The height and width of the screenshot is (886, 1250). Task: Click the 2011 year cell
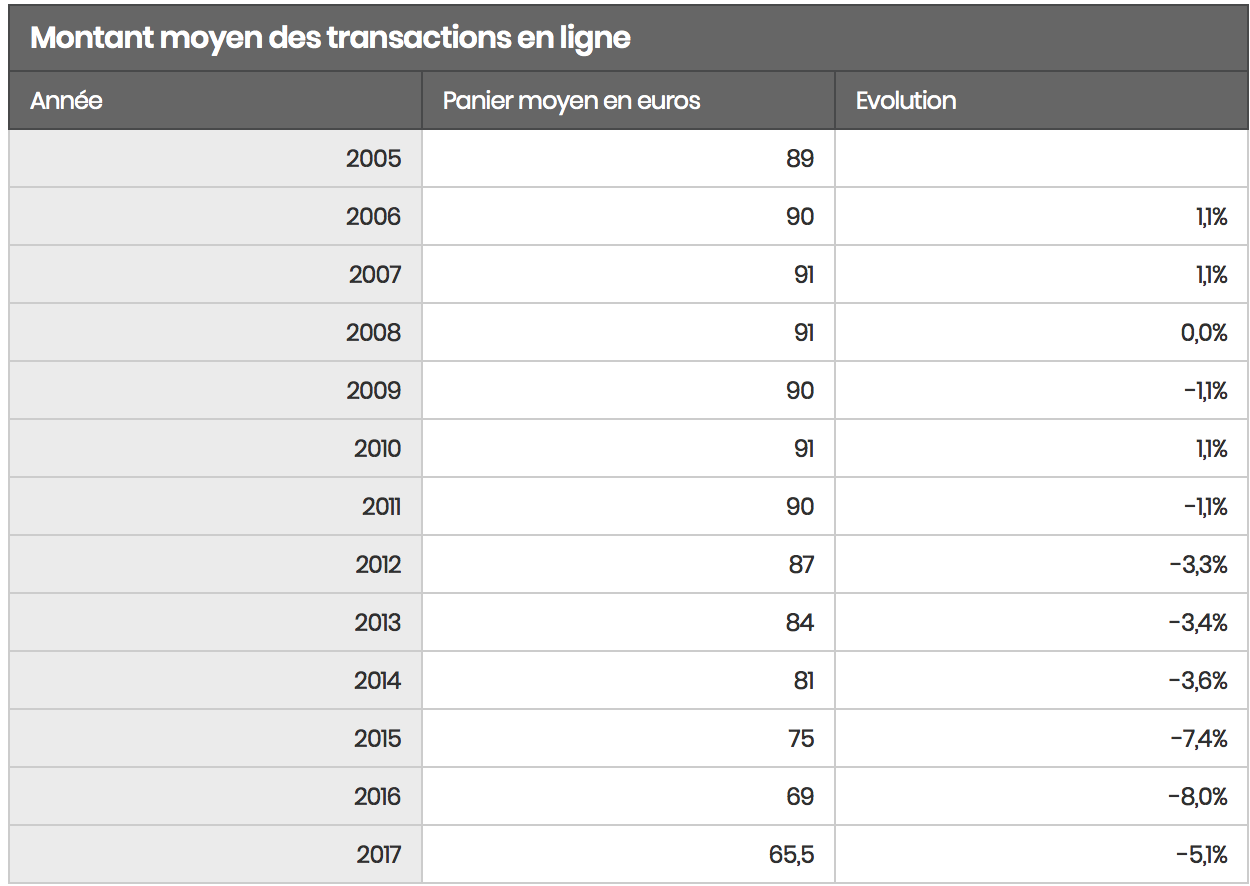click(x=215, y=506)
